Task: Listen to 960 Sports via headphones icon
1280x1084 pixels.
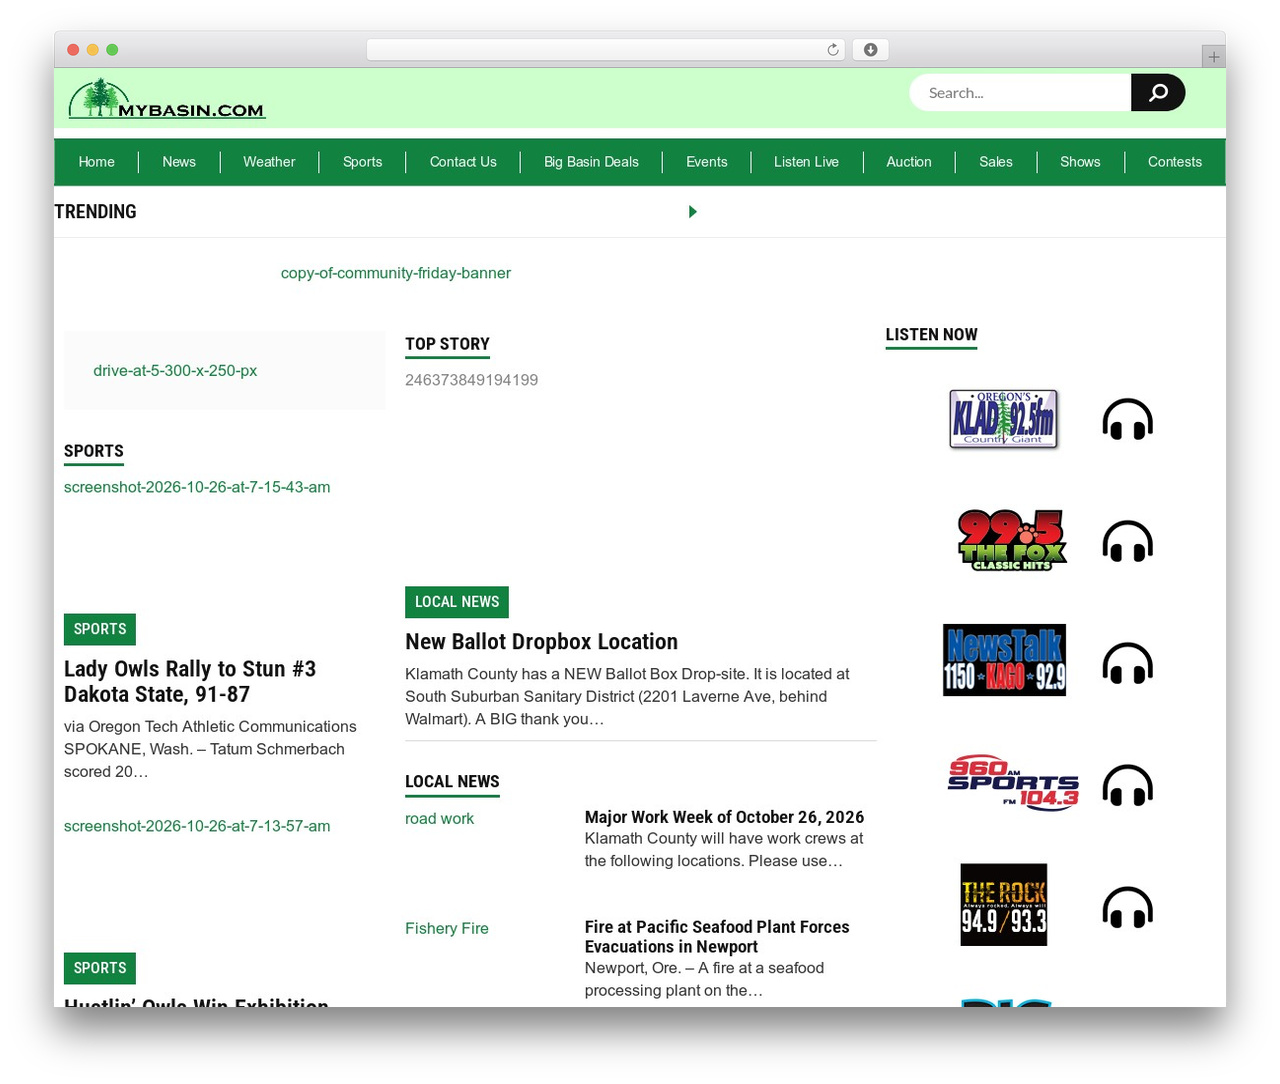Action: (x=1127, y=785)
